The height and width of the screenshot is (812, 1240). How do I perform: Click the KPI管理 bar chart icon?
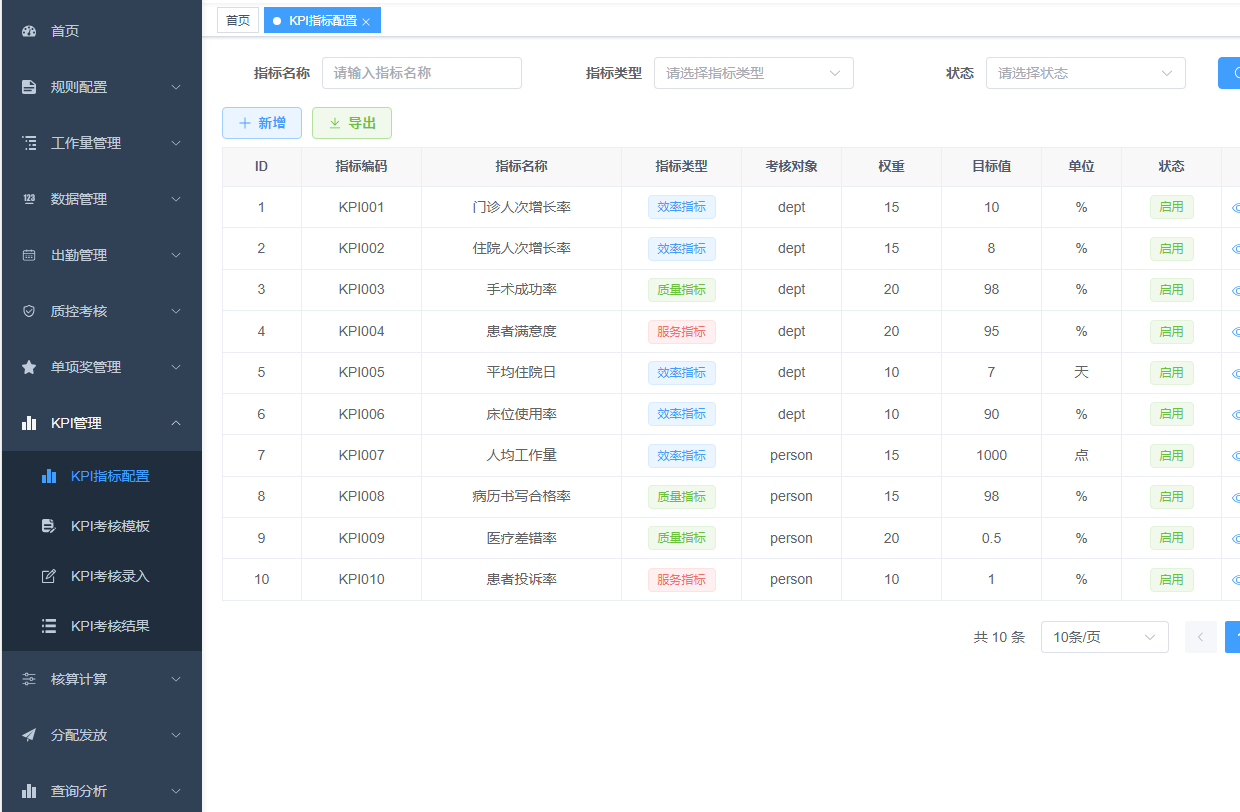pyautogui.click(x=29, y=423)
